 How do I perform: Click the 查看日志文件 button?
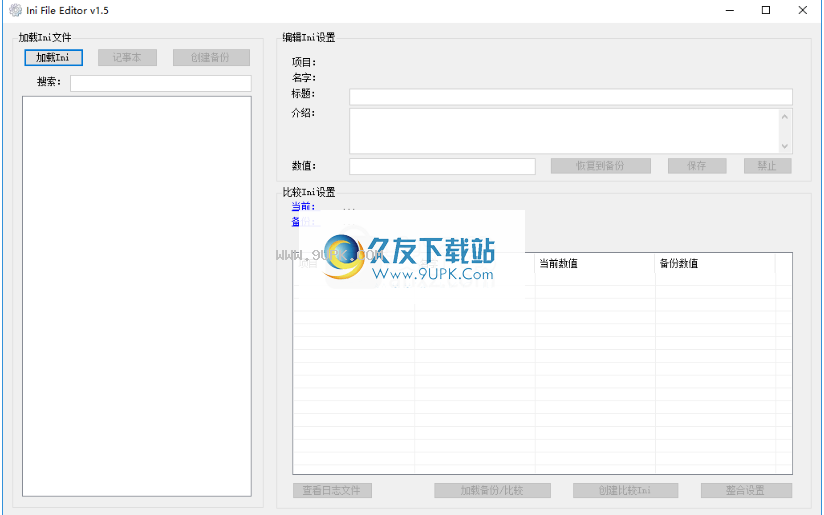332,490
